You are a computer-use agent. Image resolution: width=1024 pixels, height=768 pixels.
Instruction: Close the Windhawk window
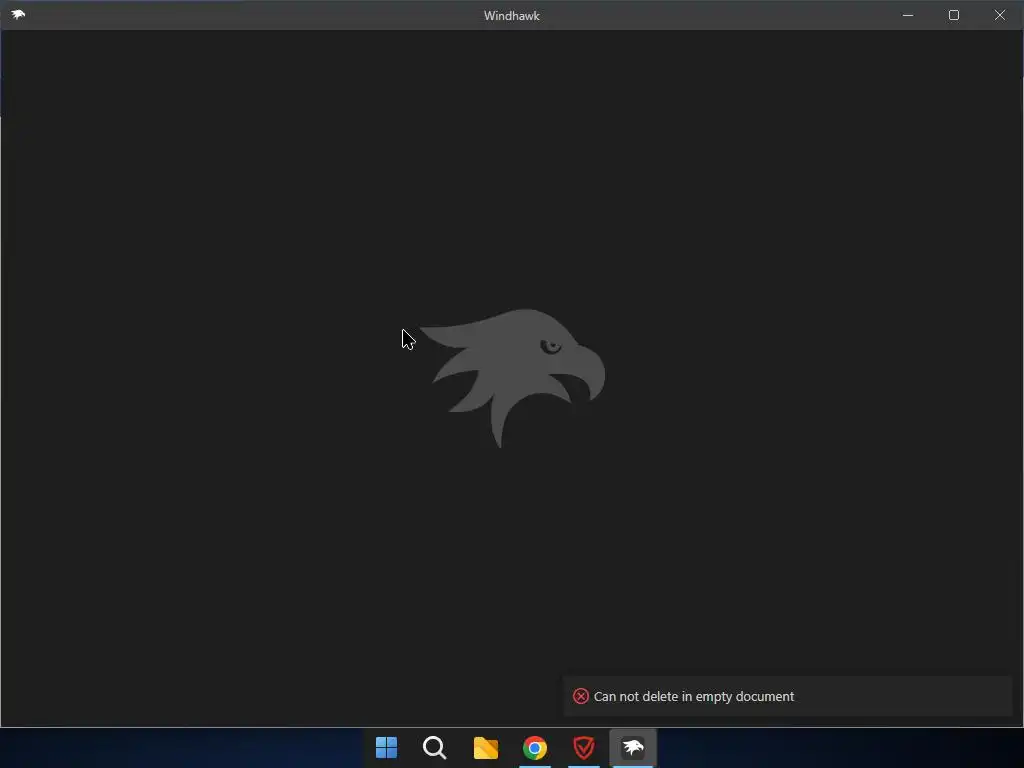pyautogui.click(x=1000, y=15)
